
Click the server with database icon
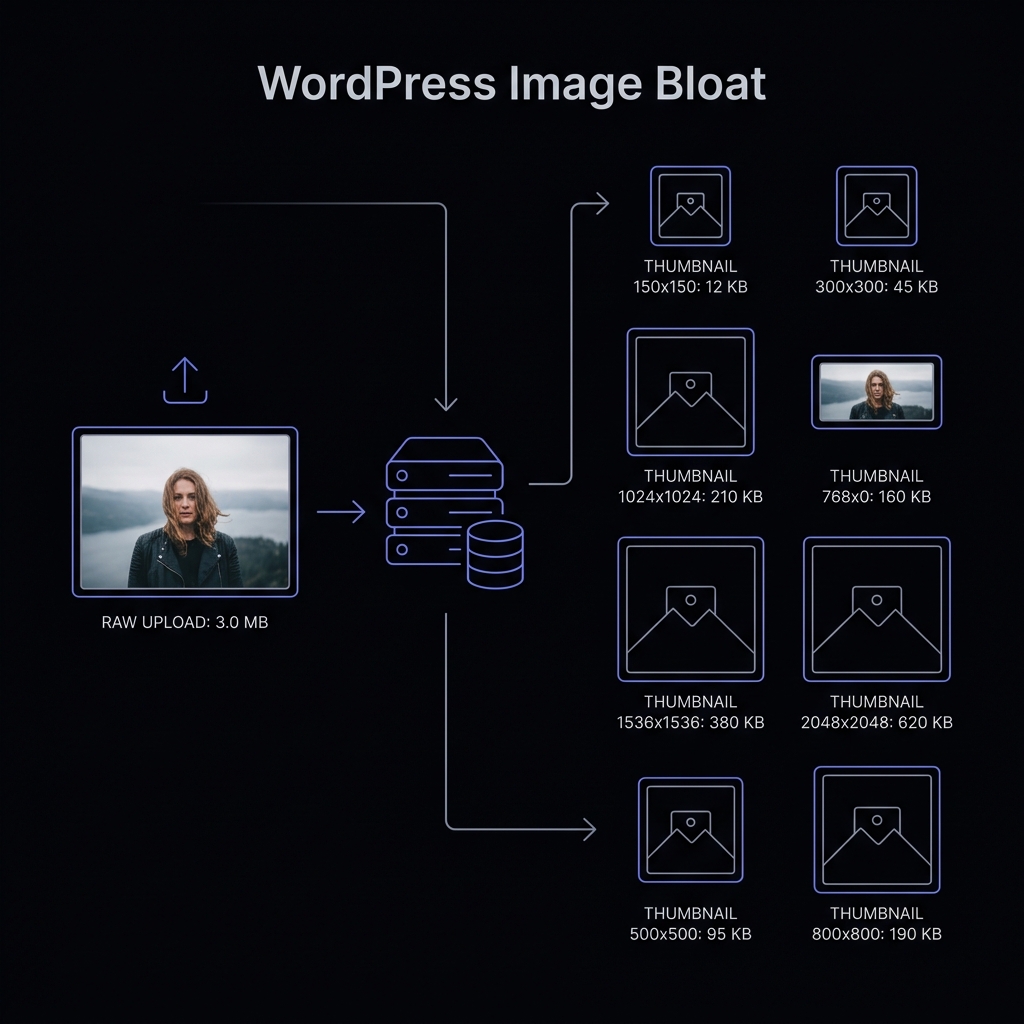pos(455,513)
